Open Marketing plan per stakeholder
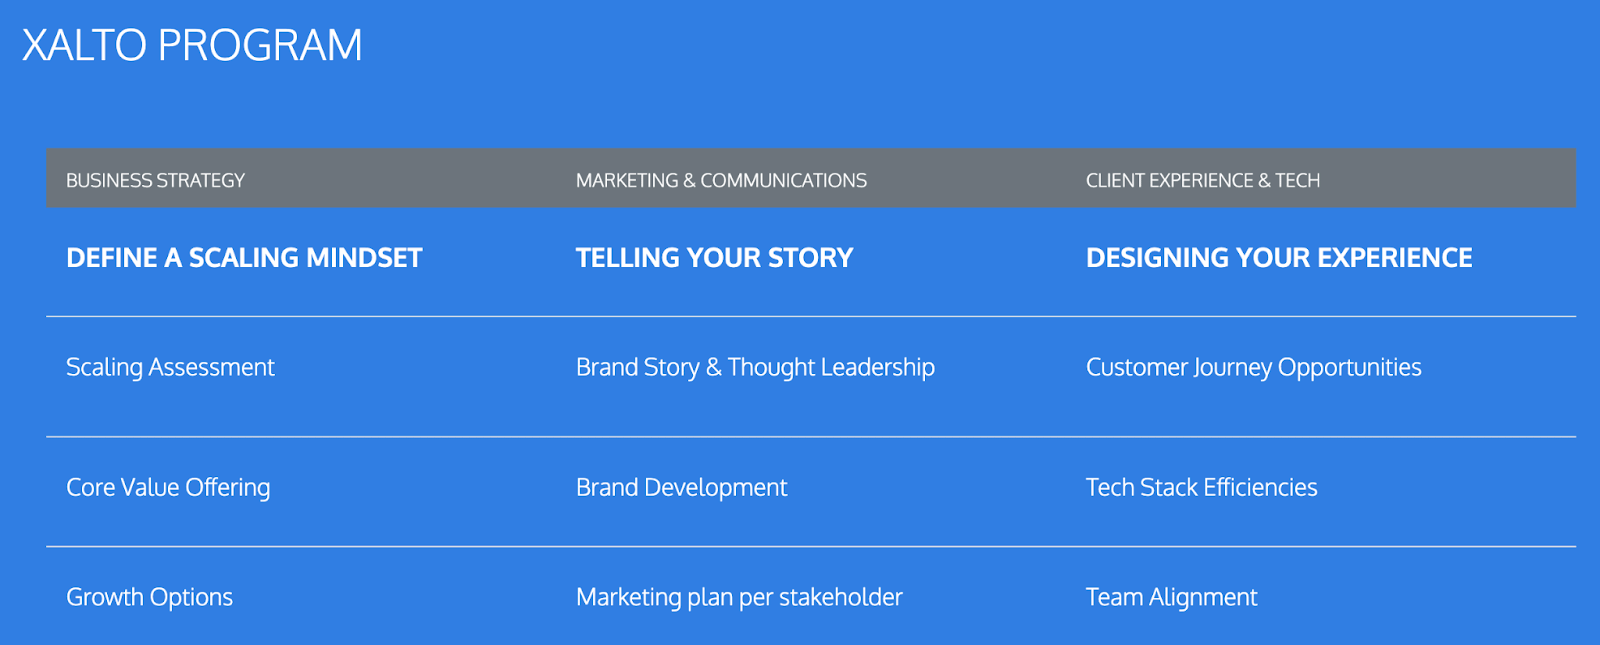The width and height of the screenshot is (1600, 645). (739, 598)
